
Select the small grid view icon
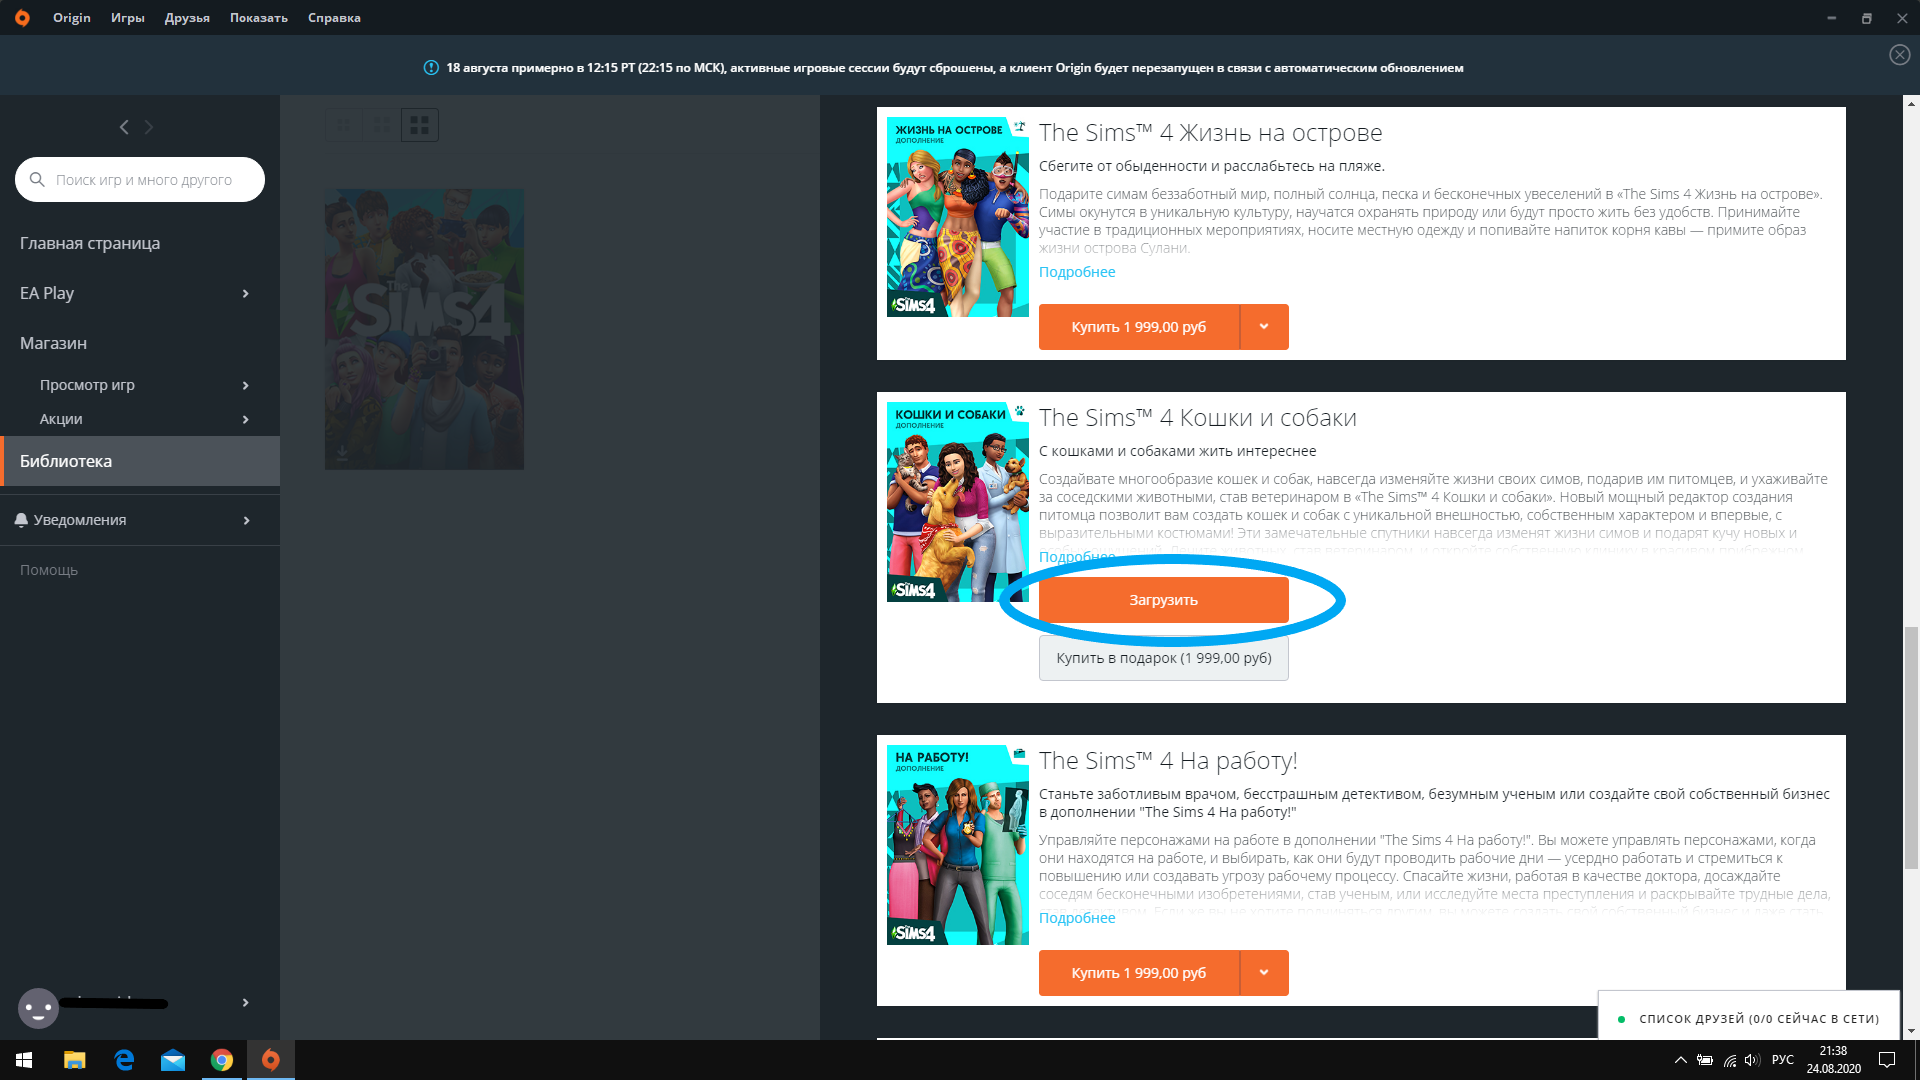[344, 125]
